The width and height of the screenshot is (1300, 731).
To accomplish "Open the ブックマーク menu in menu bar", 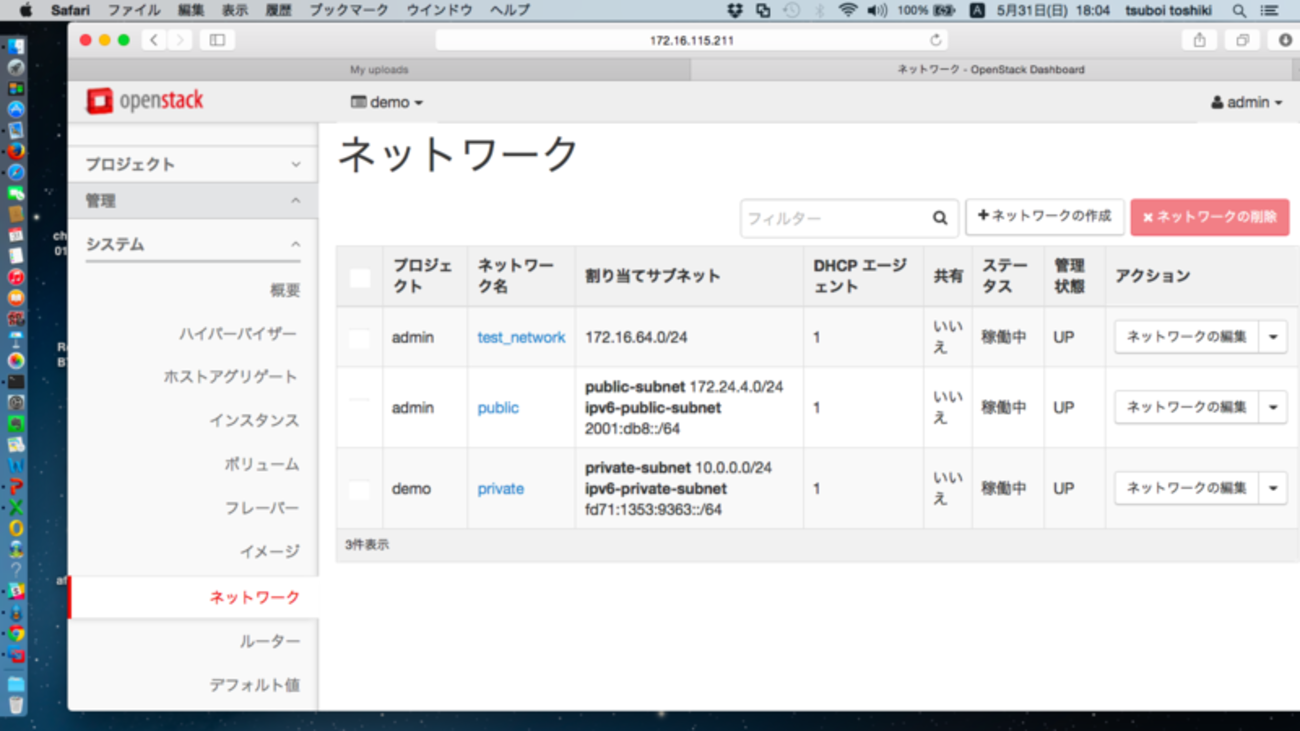I will (349, 10).
